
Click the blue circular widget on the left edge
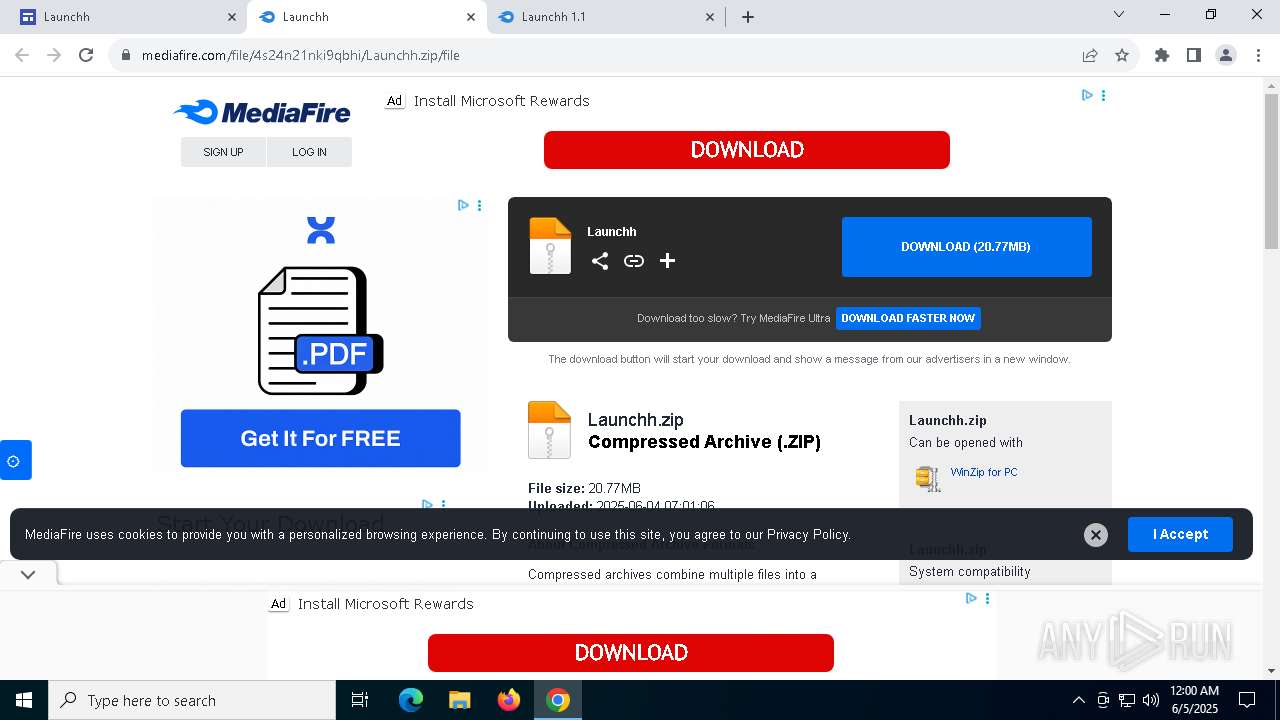pos(15,460)
